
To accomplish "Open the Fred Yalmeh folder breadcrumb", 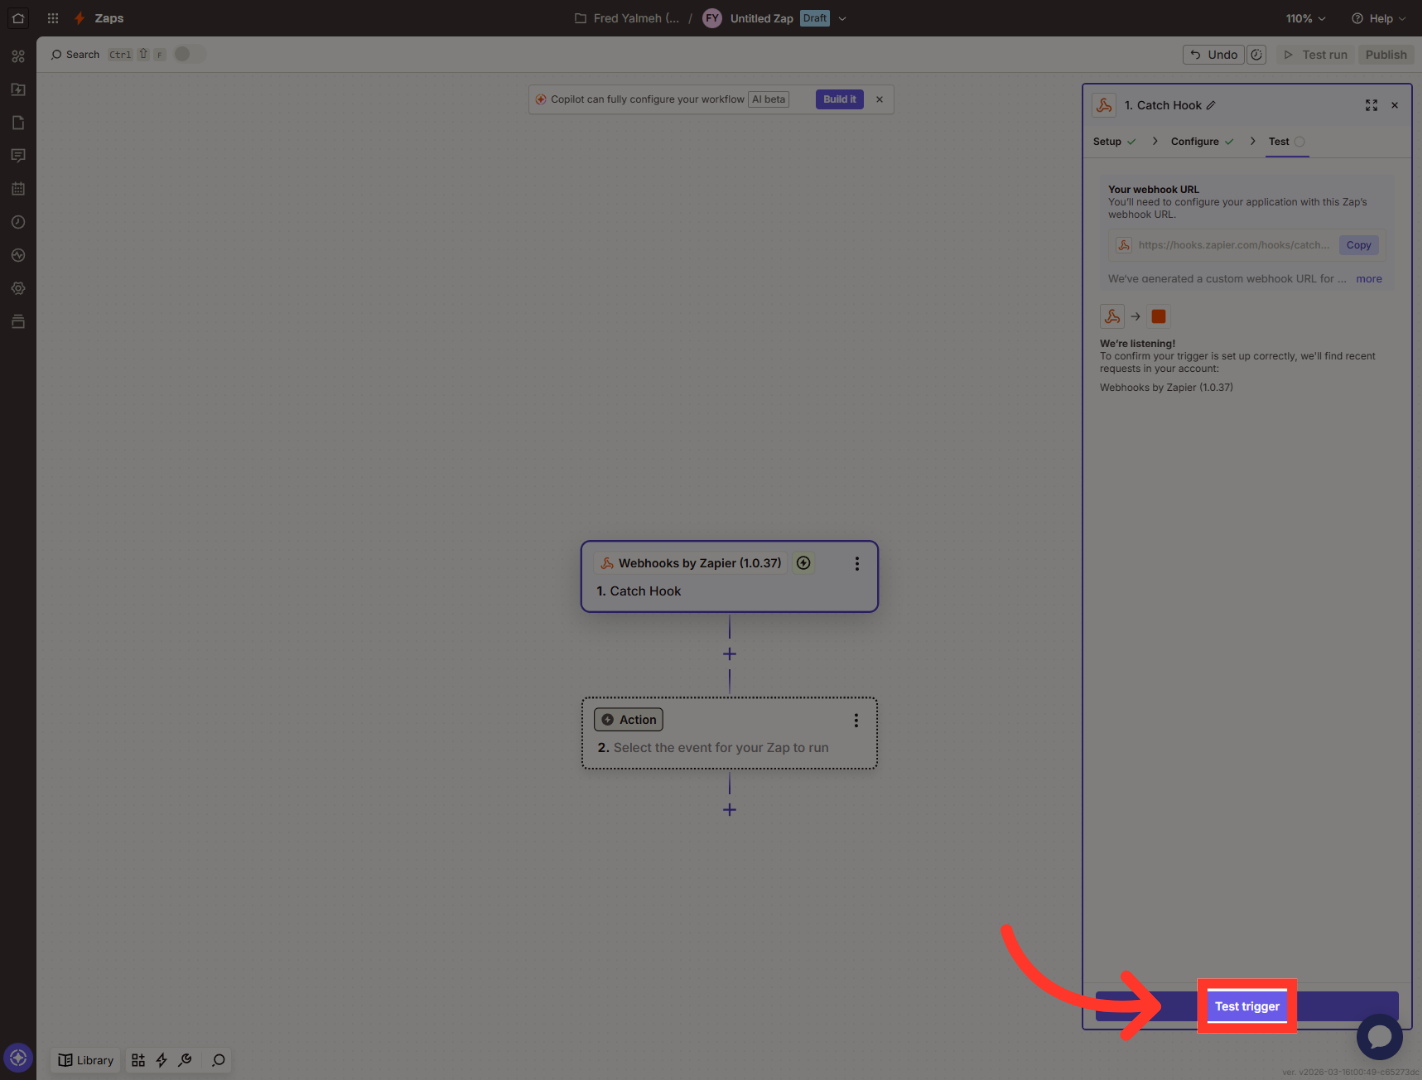I will point(627,18).
